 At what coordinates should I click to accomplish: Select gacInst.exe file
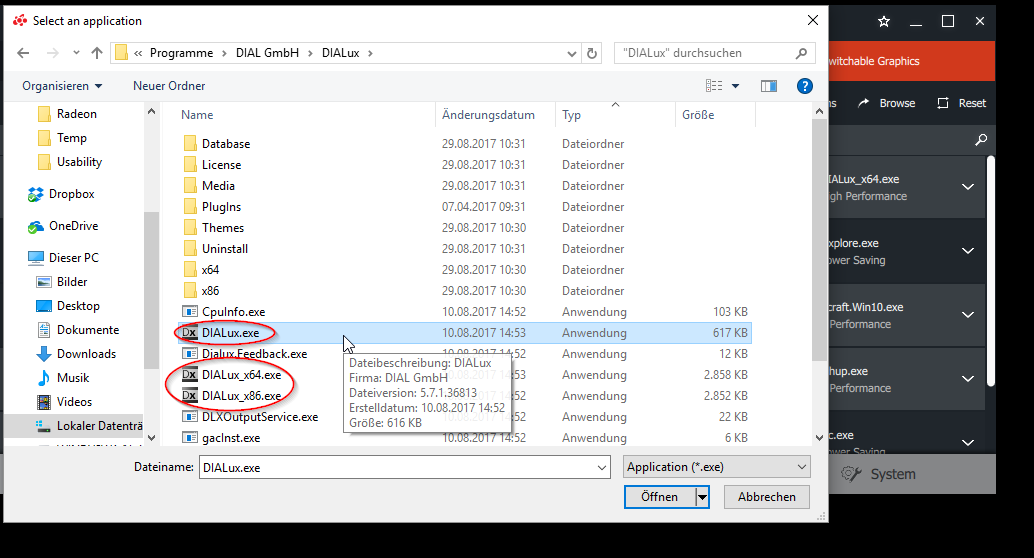click(x=221, y=438)
